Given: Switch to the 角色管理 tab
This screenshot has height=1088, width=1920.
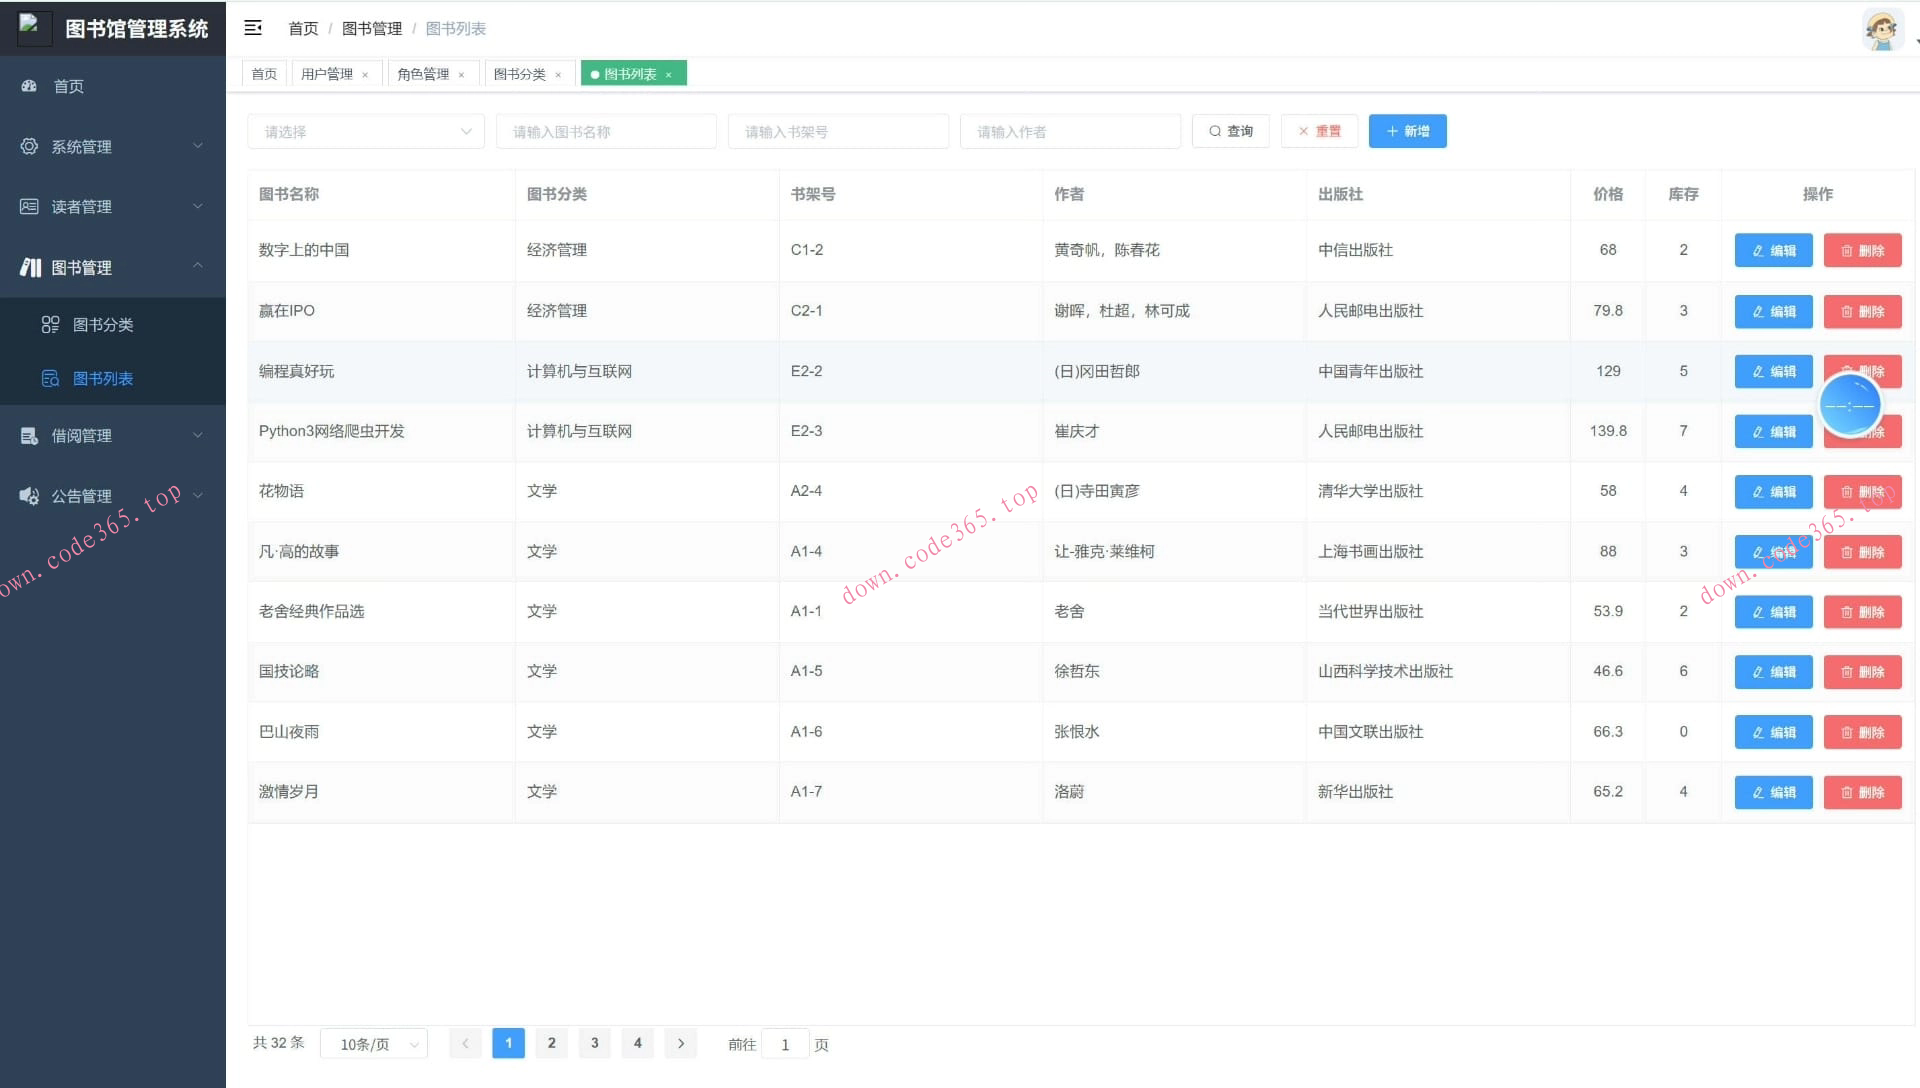Looking at the screenshot, I should point(425,73).
